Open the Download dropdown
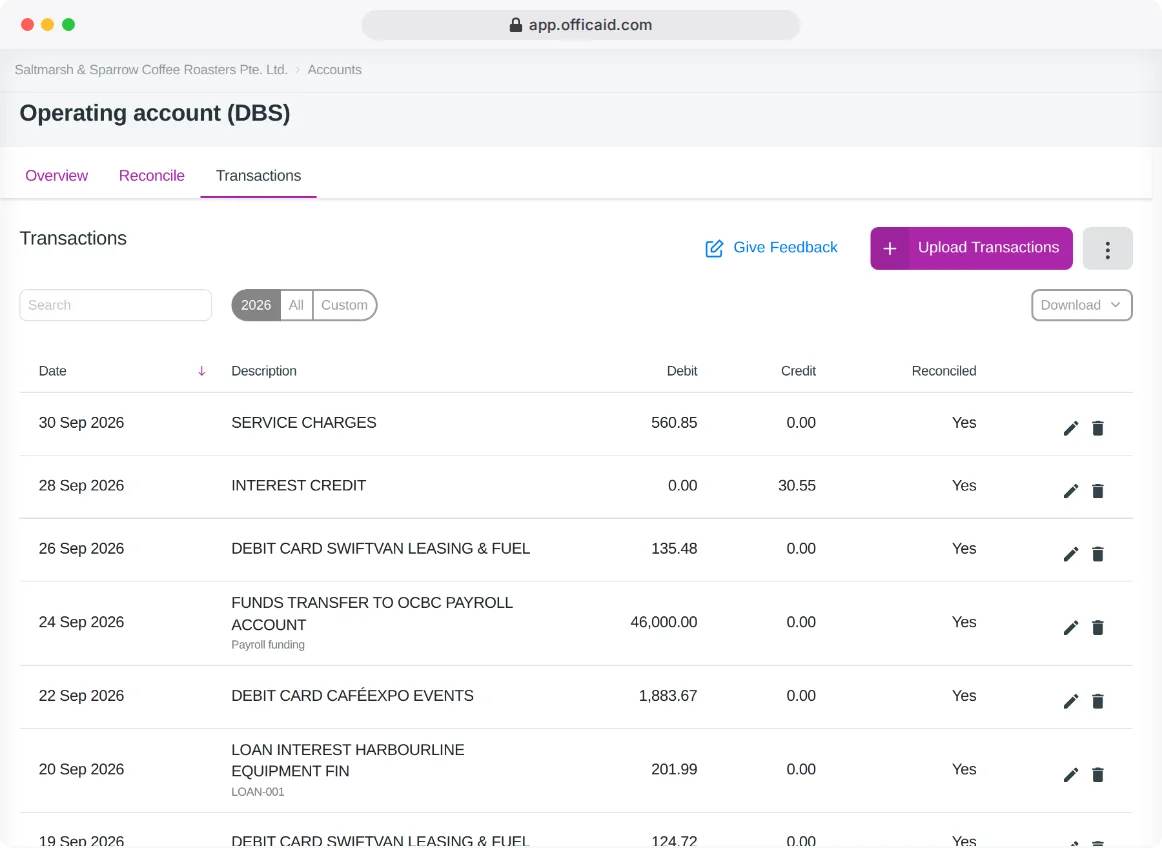The image size is (1162, 848). tap(1081, 305)
